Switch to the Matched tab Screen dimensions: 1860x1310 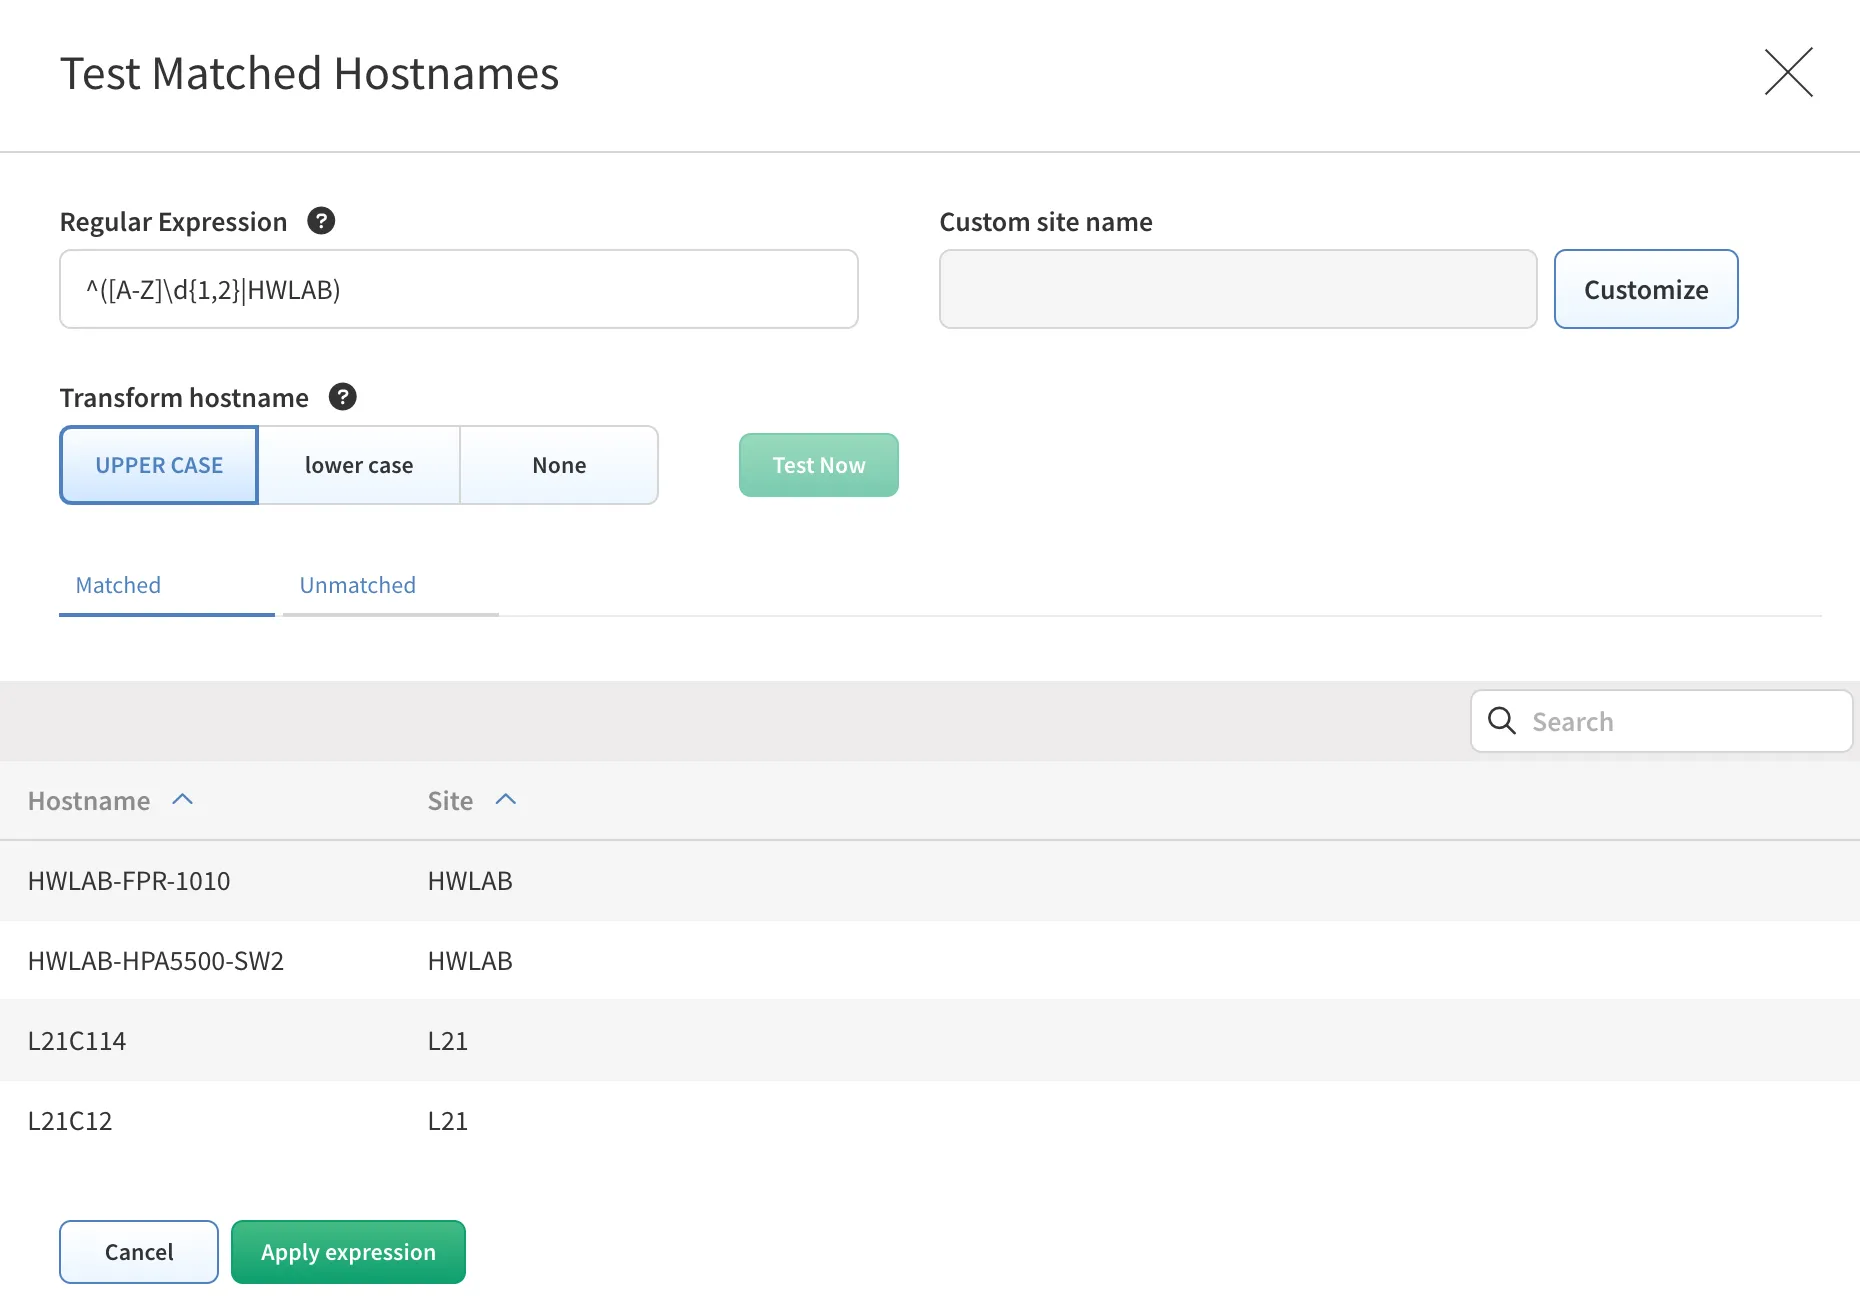click(117, 585)
